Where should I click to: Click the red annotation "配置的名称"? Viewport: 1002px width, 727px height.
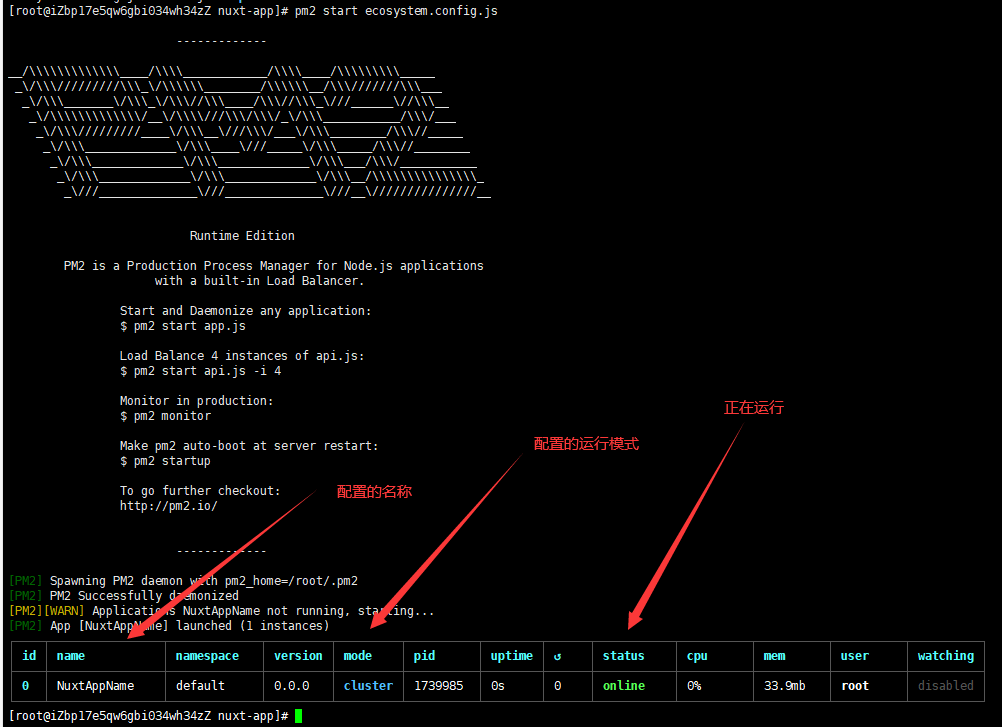pyautogui.click(x=374, y=492)
